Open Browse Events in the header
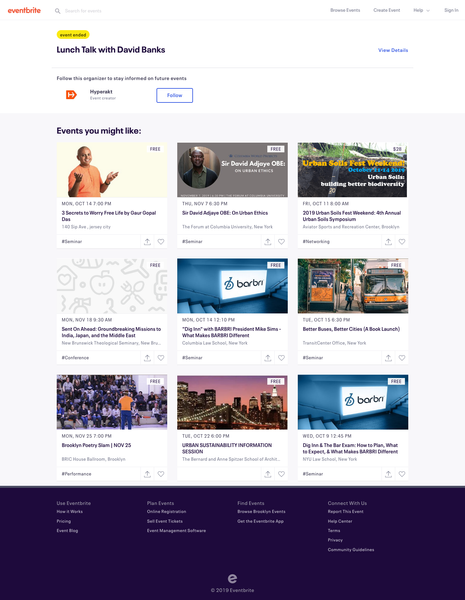Screen dimensions: 465x600 345,10
